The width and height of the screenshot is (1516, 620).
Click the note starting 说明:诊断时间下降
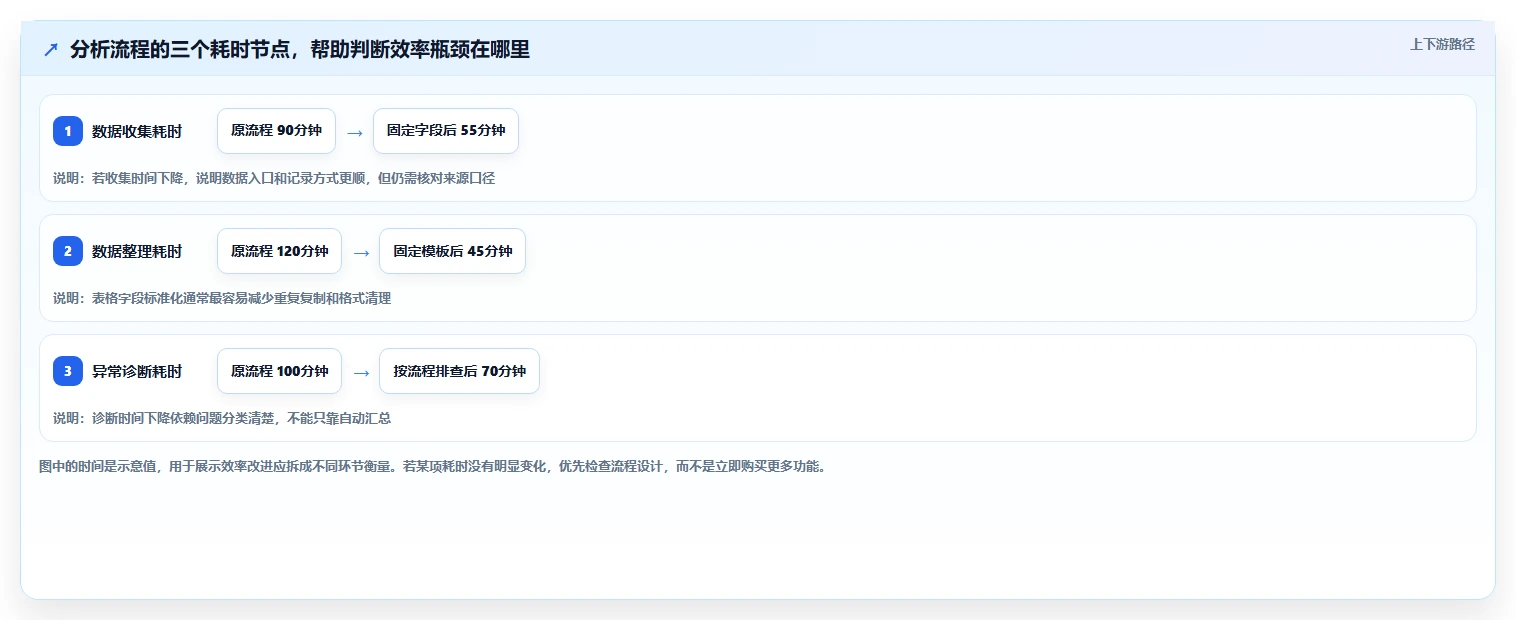222,418
